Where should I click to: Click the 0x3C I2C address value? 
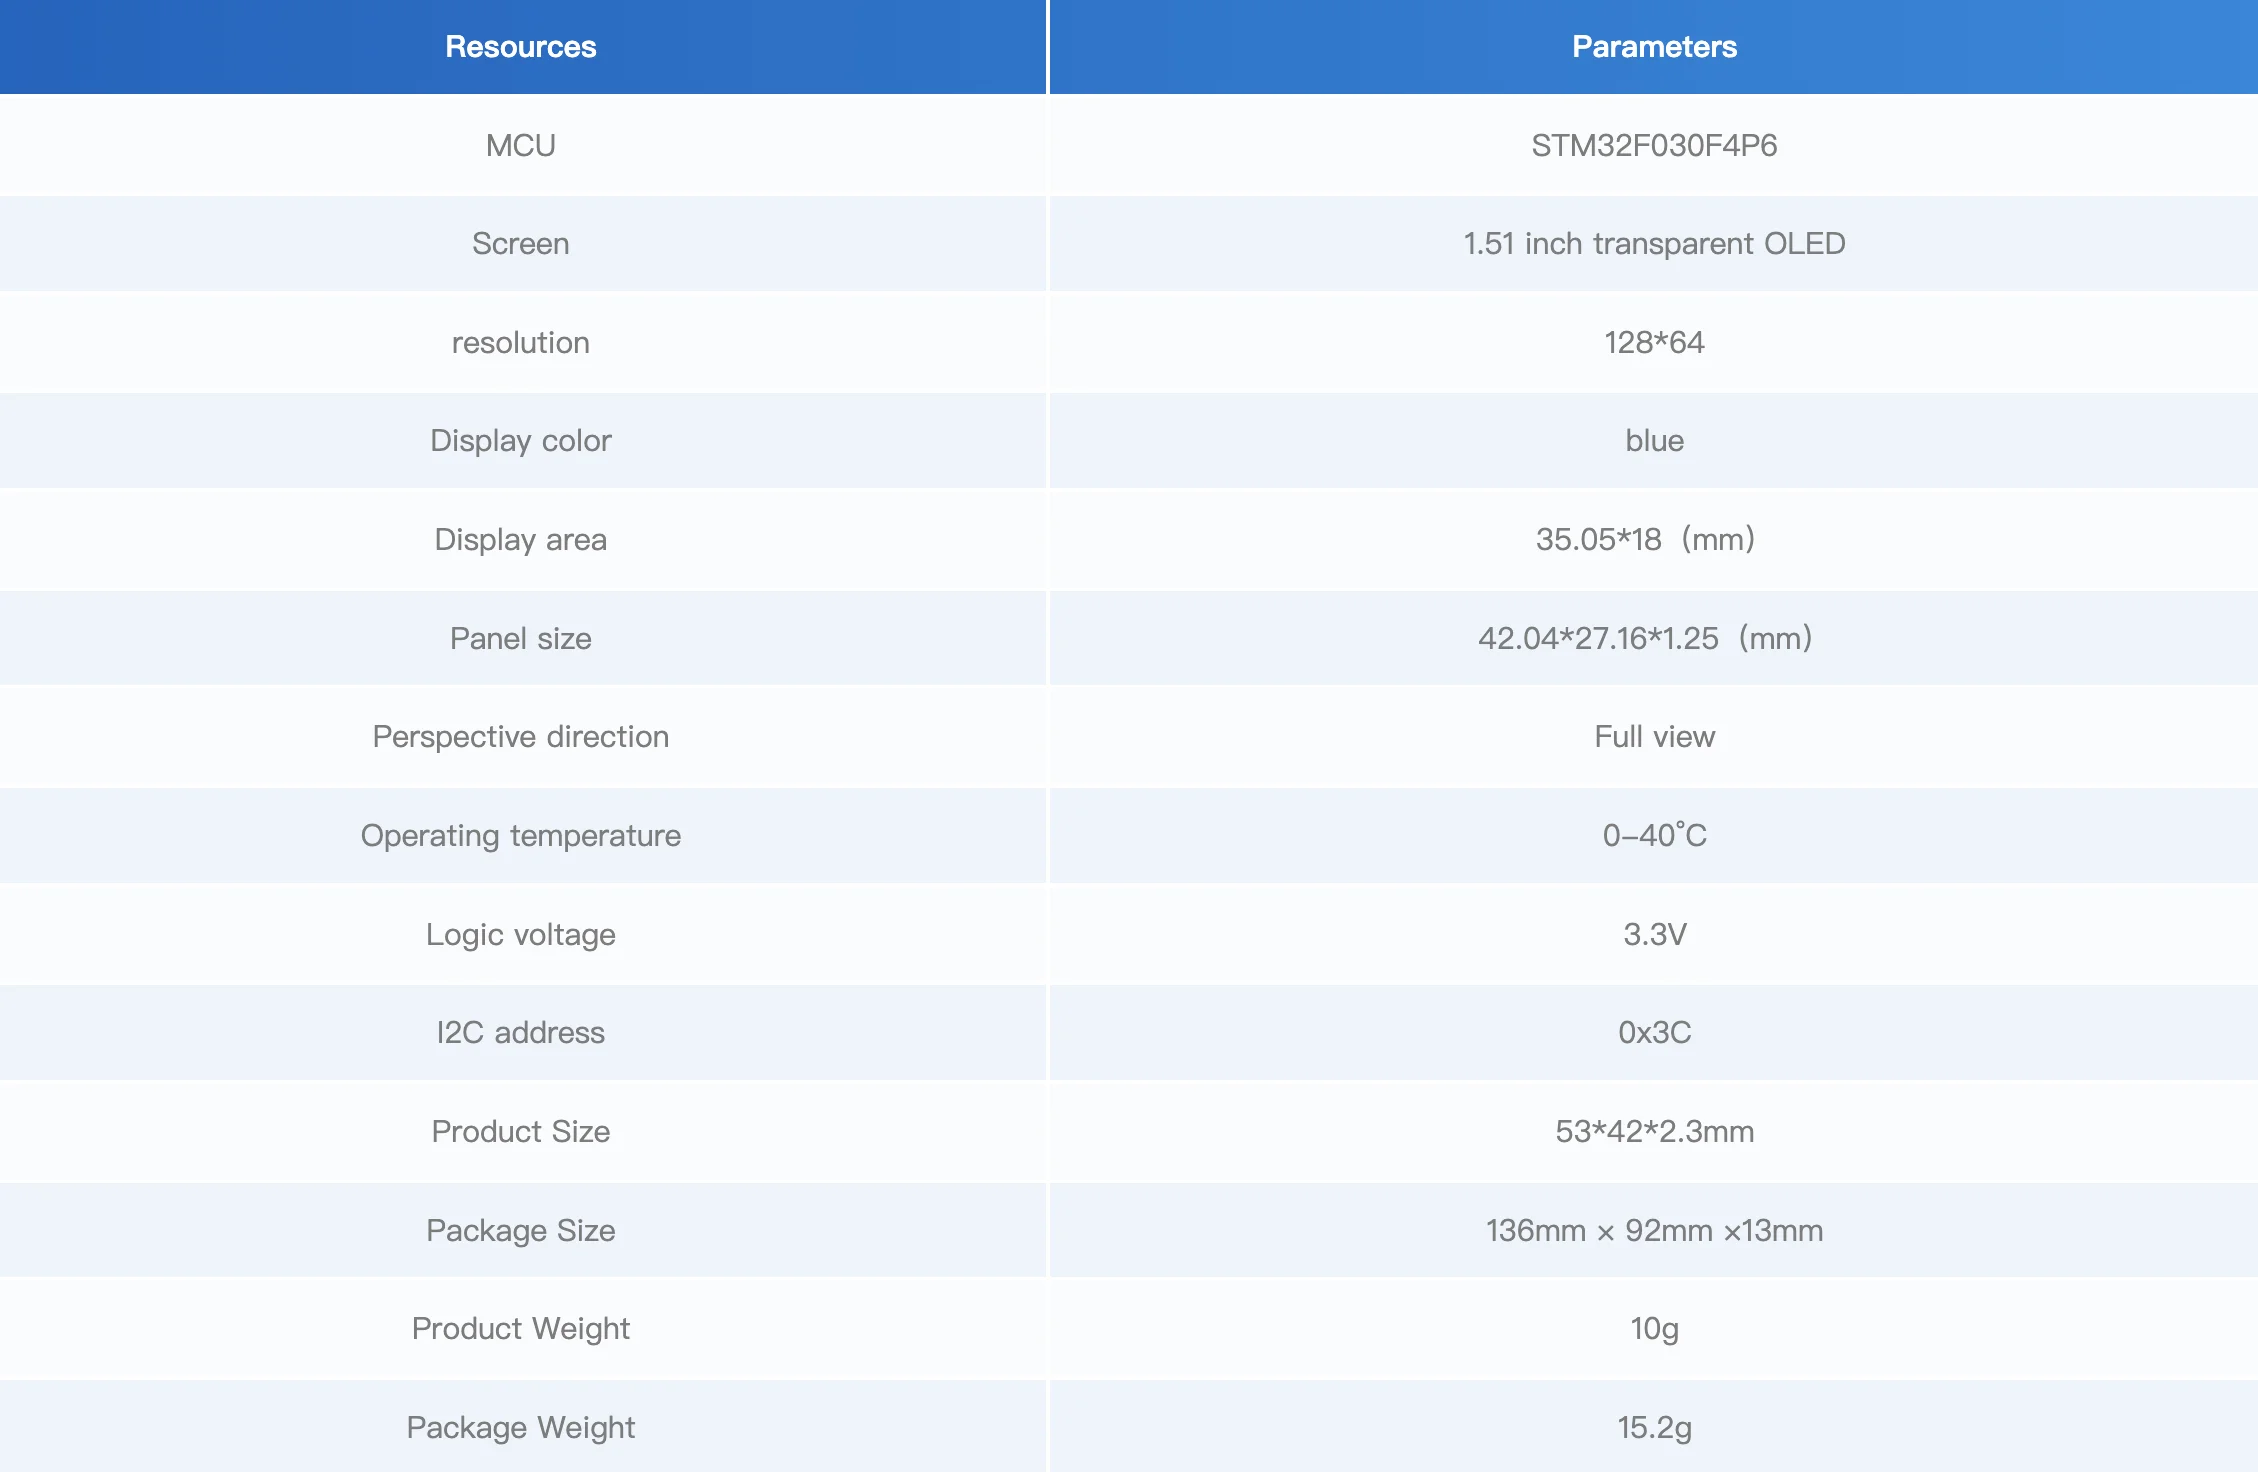tap(1654, 1033)
